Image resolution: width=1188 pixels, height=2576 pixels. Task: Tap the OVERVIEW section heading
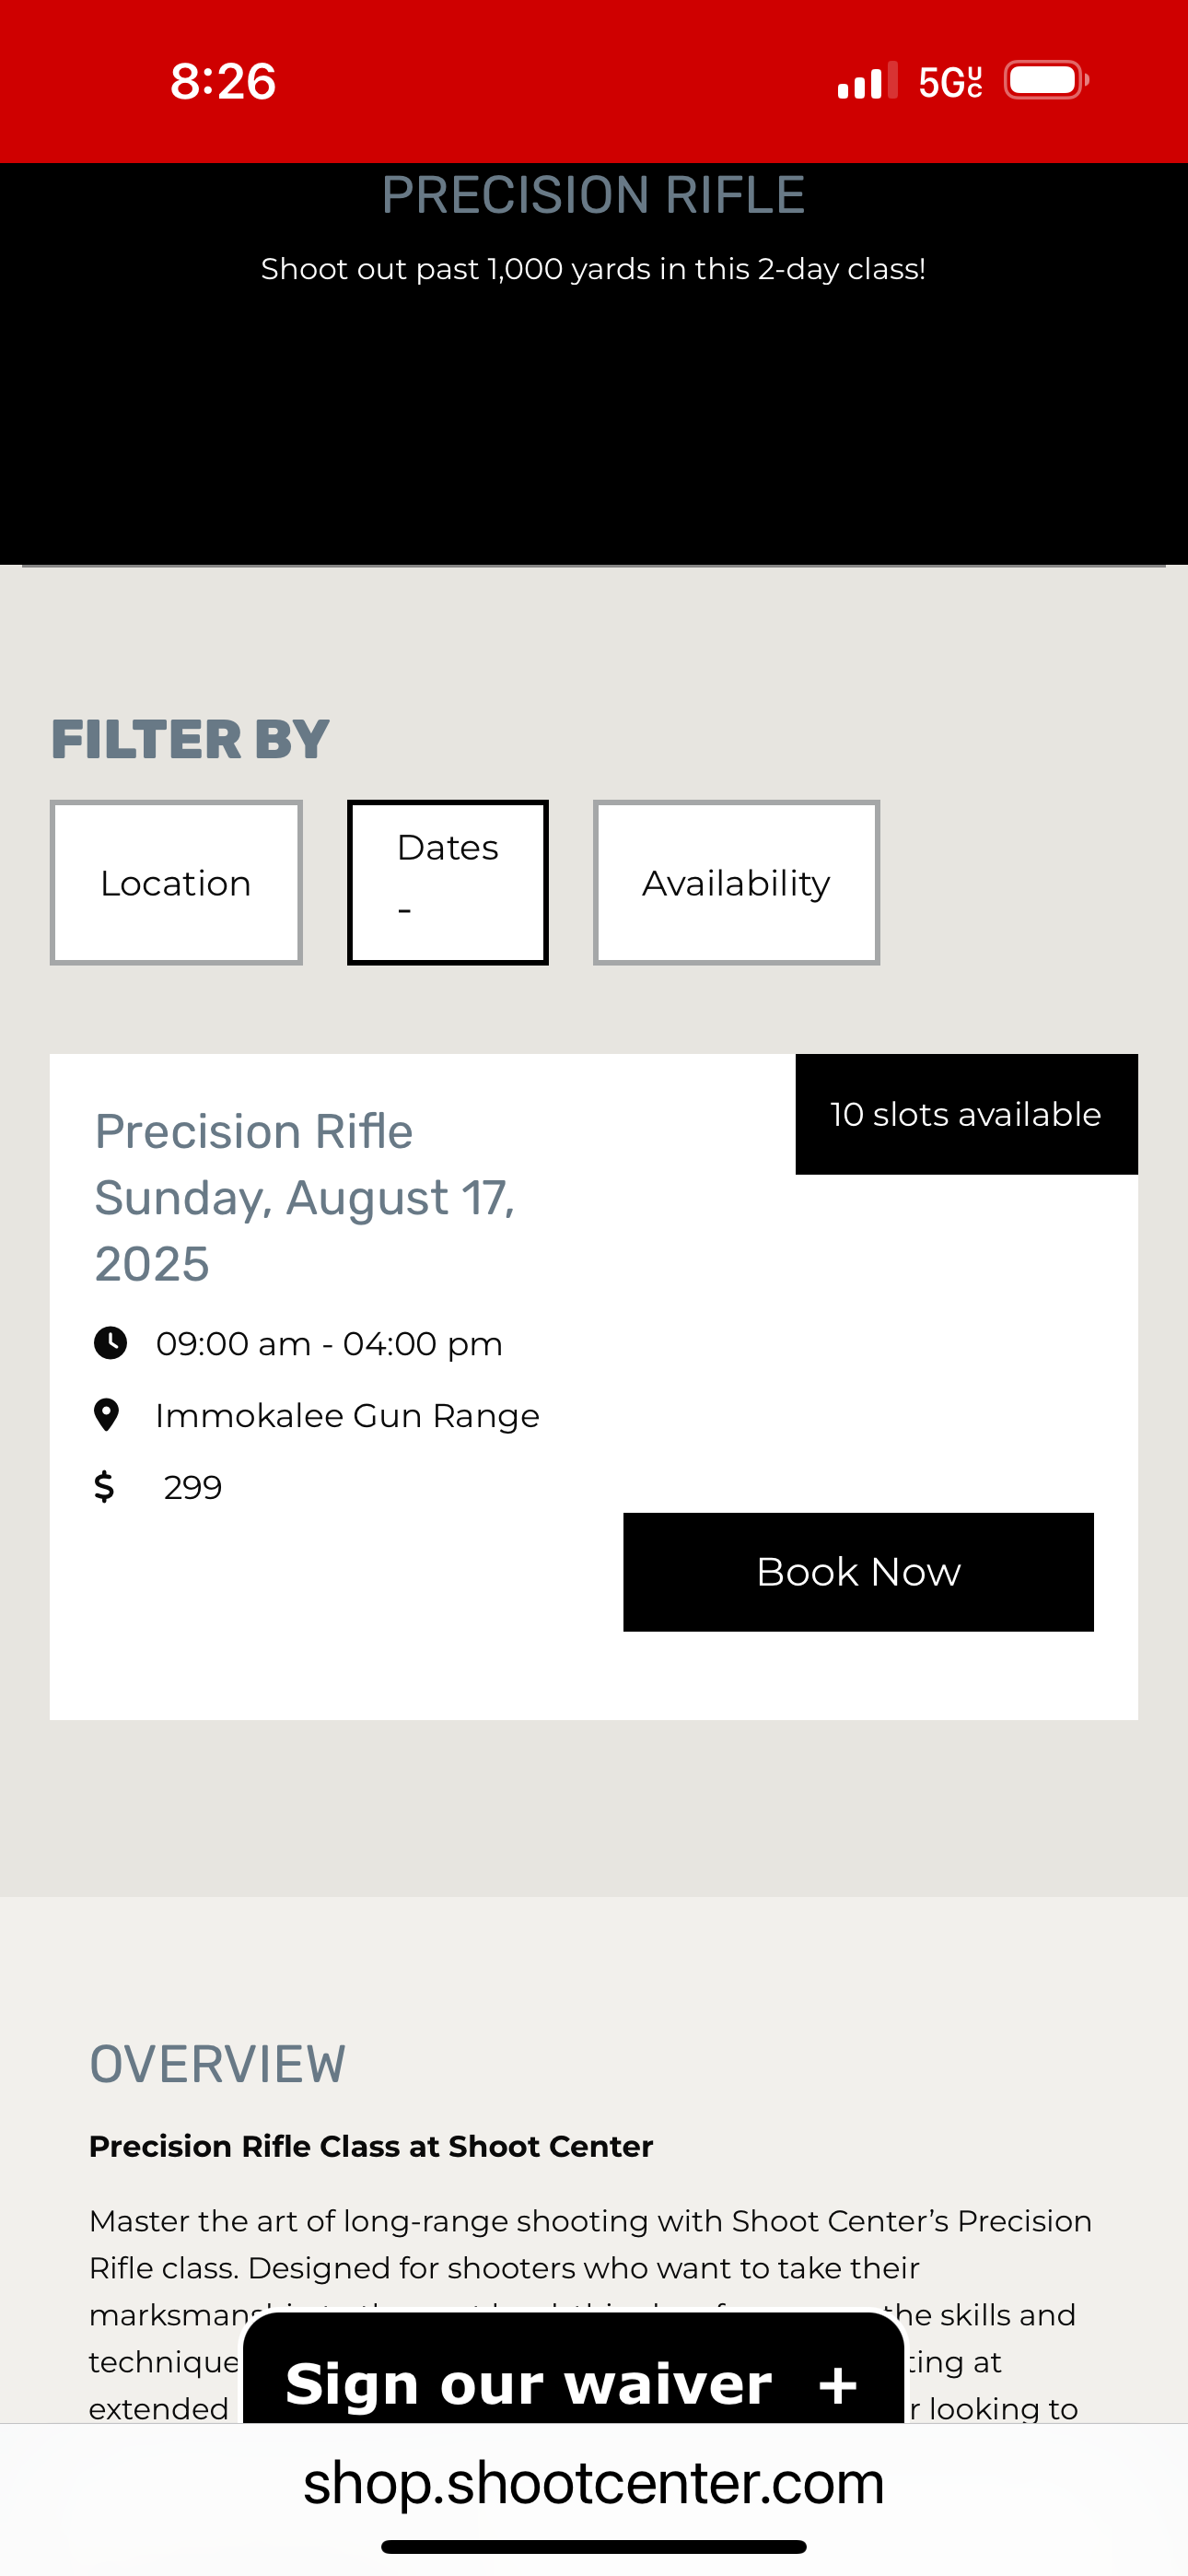(217, 2065)
